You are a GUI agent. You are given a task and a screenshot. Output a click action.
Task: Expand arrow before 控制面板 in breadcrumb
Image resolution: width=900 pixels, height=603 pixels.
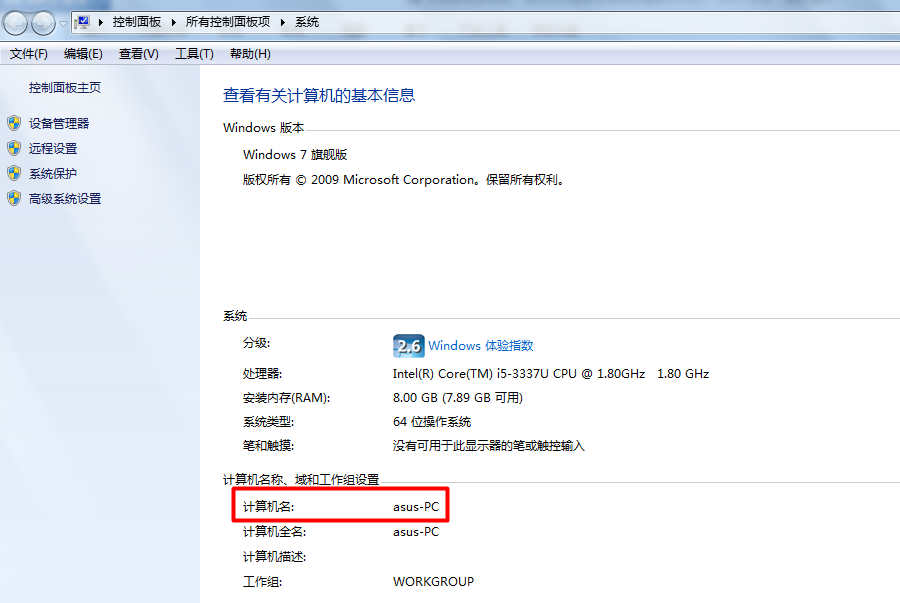[x=100, y=22]
